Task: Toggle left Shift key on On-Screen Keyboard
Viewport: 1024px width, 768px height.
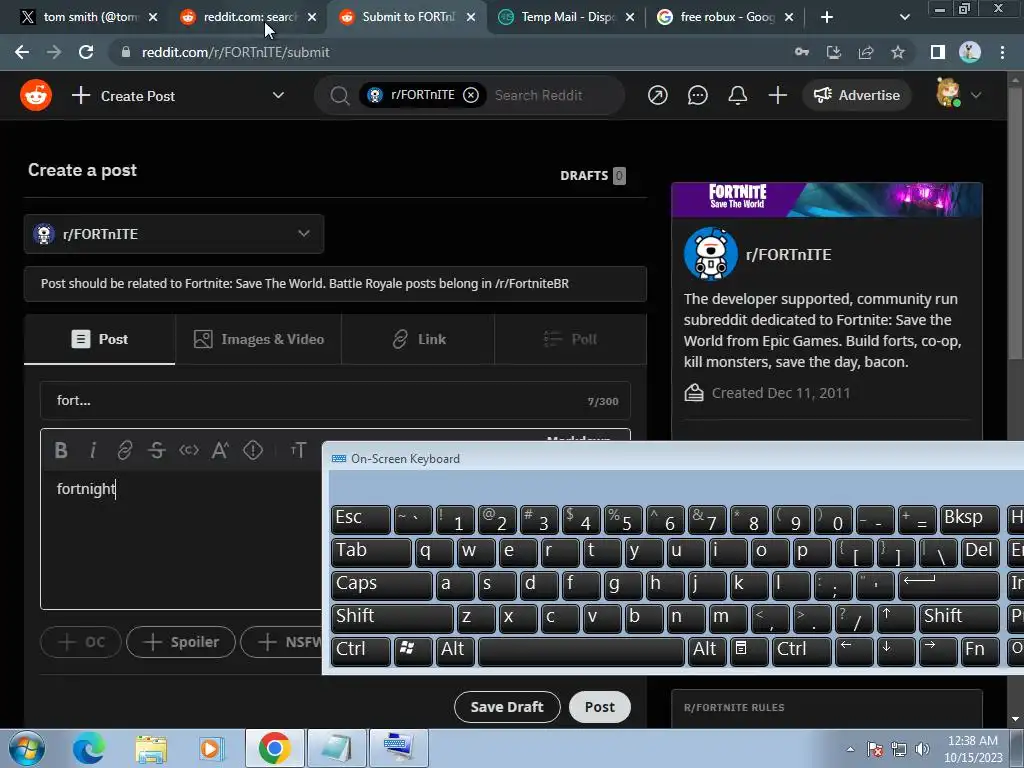Action: 392,618
